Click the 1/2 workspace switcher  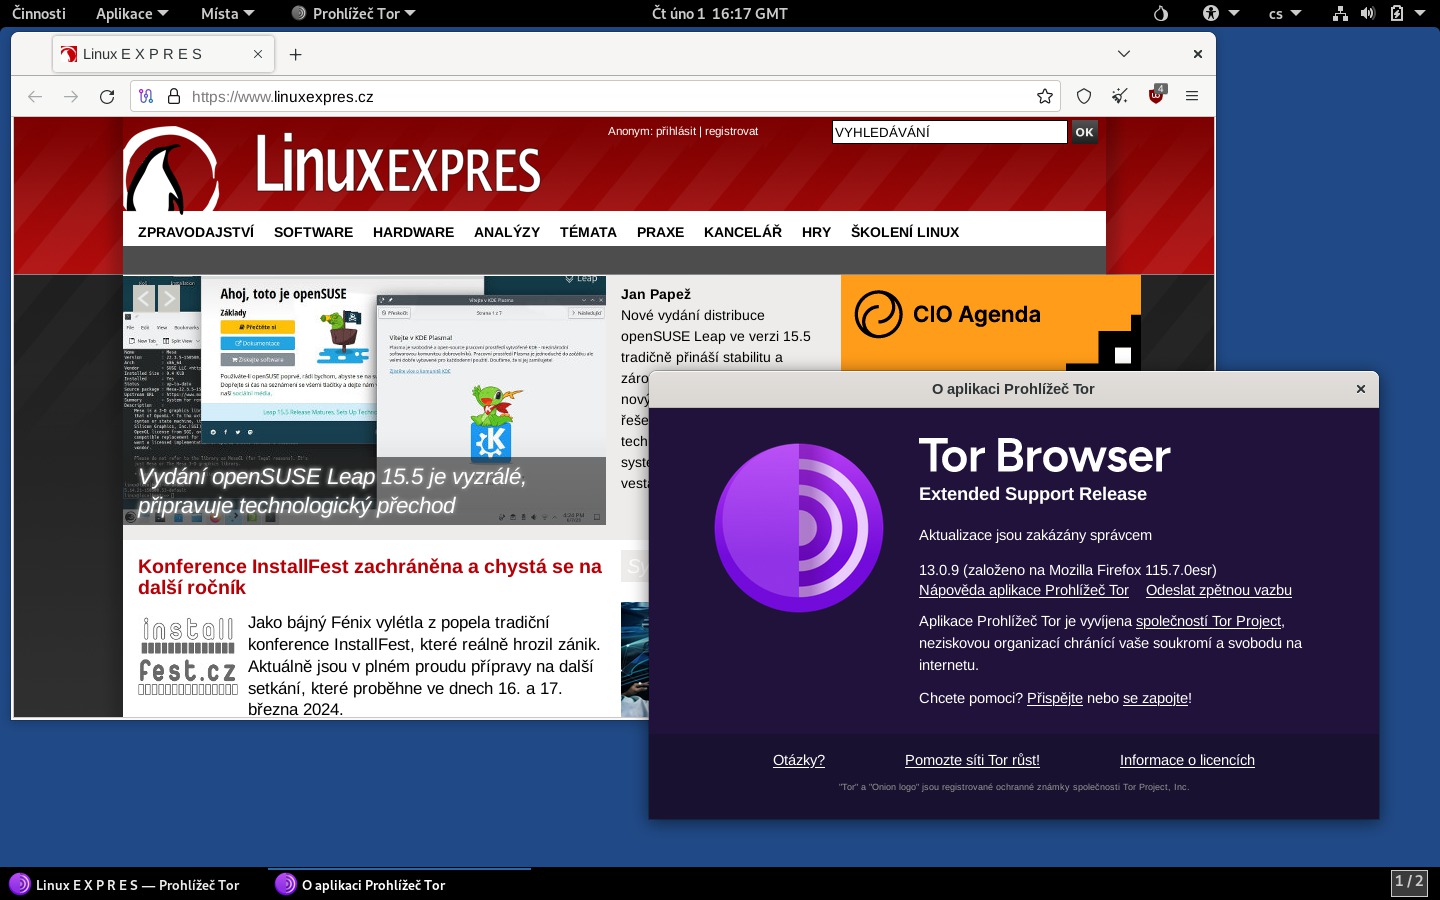[x=1409, y=882]
